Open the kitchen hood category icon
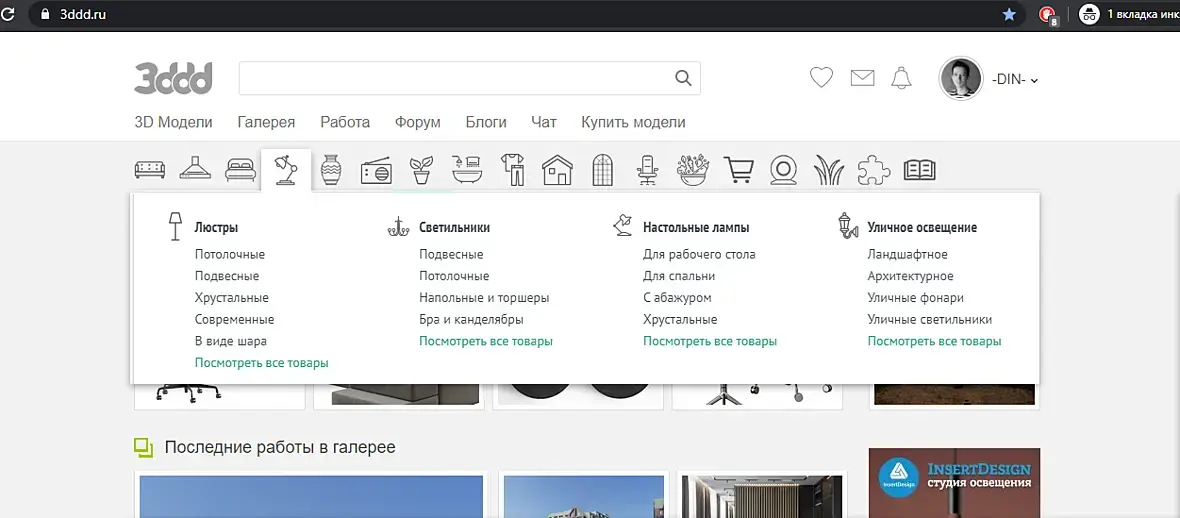 [x=195, y=169]
